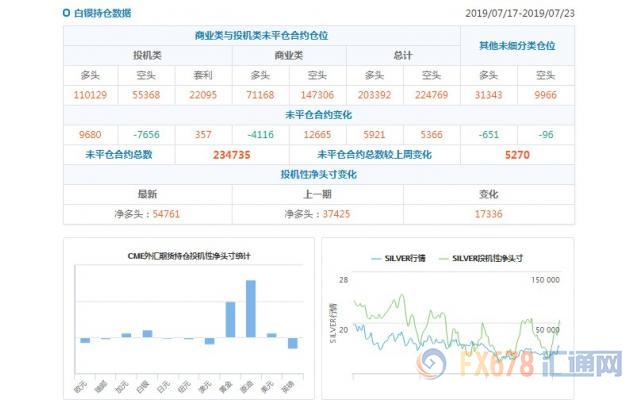This screenshot has height=400, width=640.
Task: Select the other long value 31343
Action: pyautogui.click(x=489, y=95)
